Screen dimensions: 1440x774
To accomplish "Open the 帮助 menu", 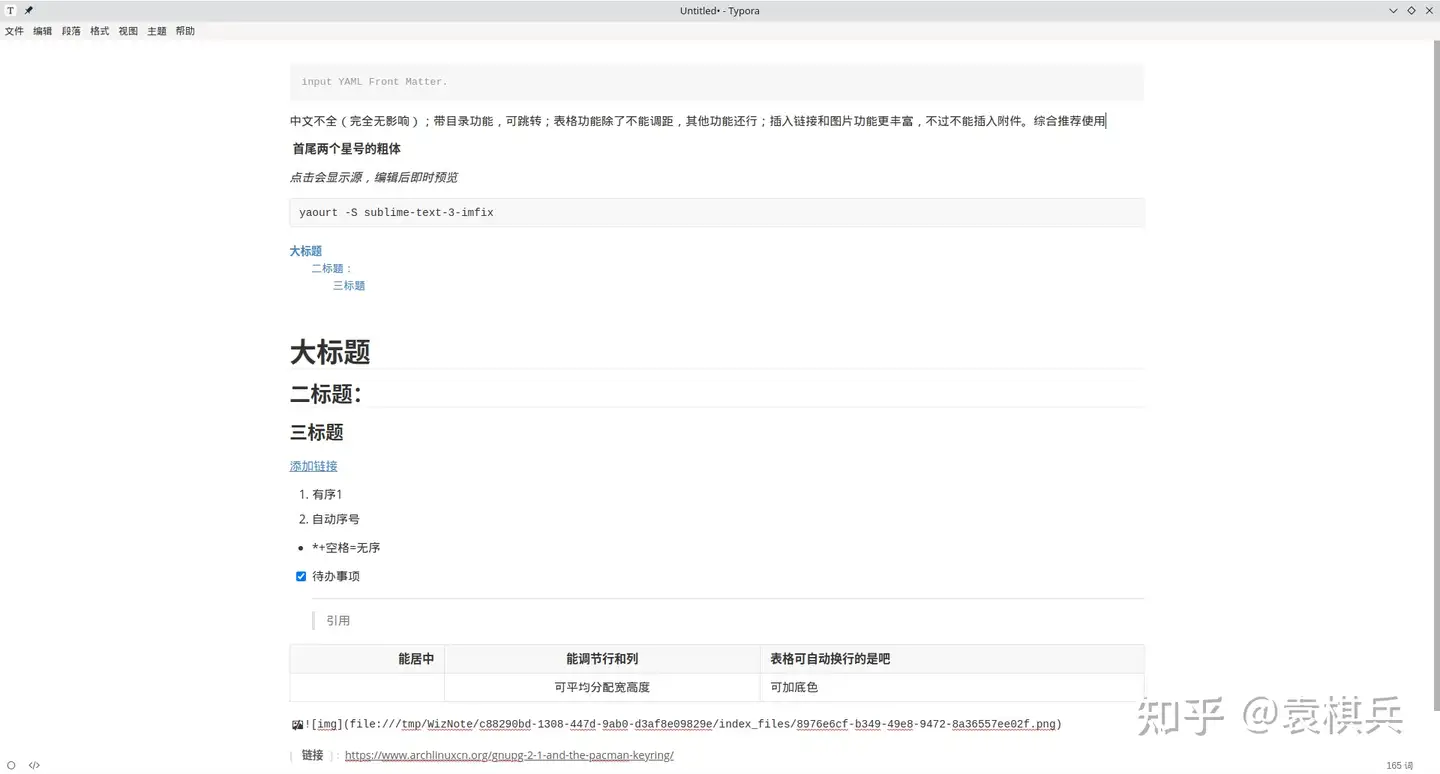I will 185,31.
